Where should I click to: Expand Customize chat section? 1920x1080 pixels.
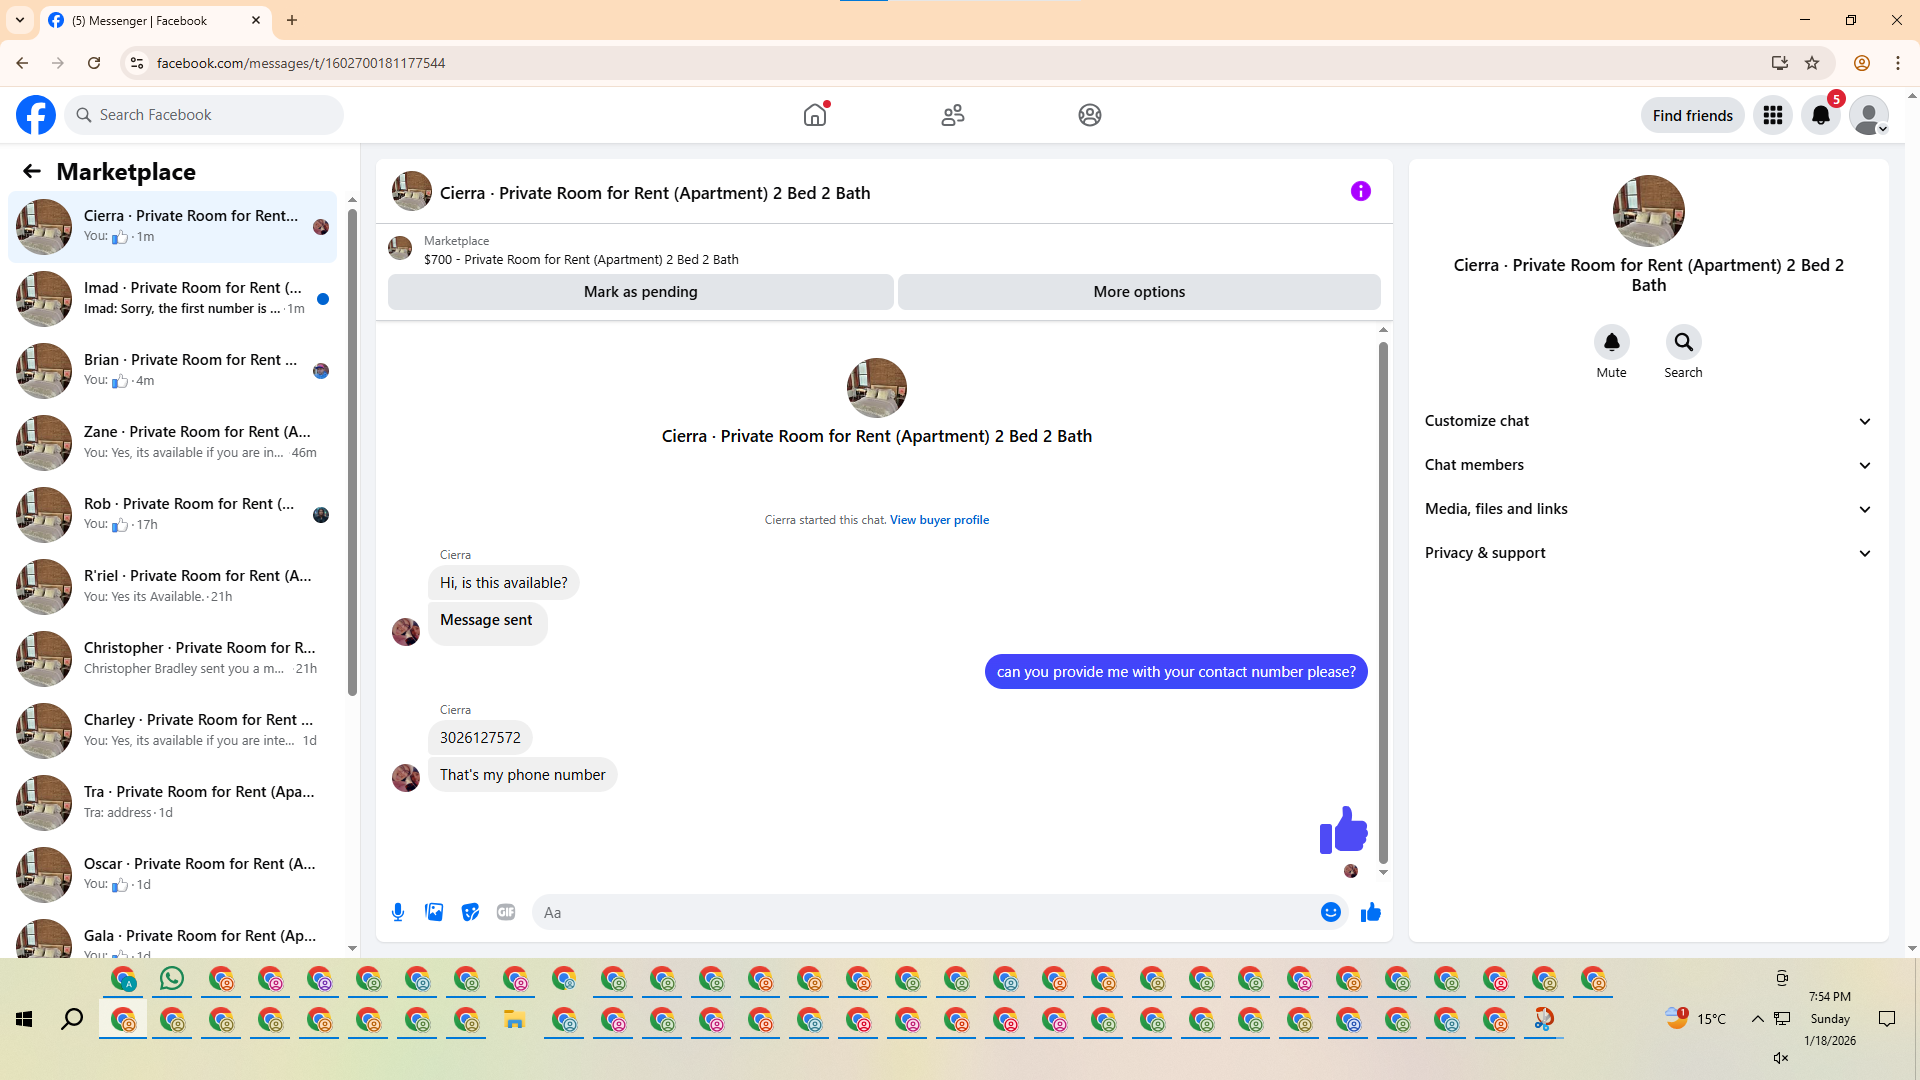1647,421
